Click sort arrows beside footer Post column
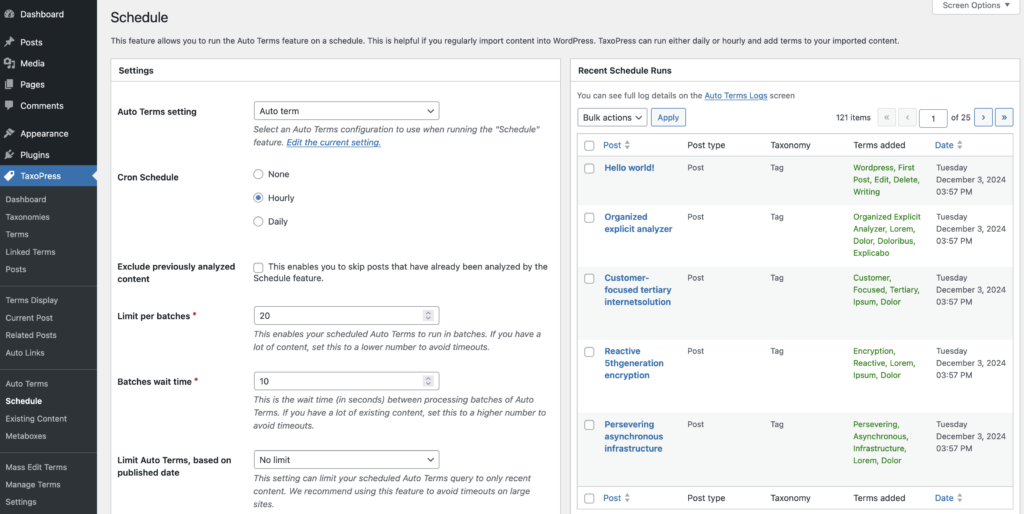This screenshot has height=514, width=1024. pos(628,498)
